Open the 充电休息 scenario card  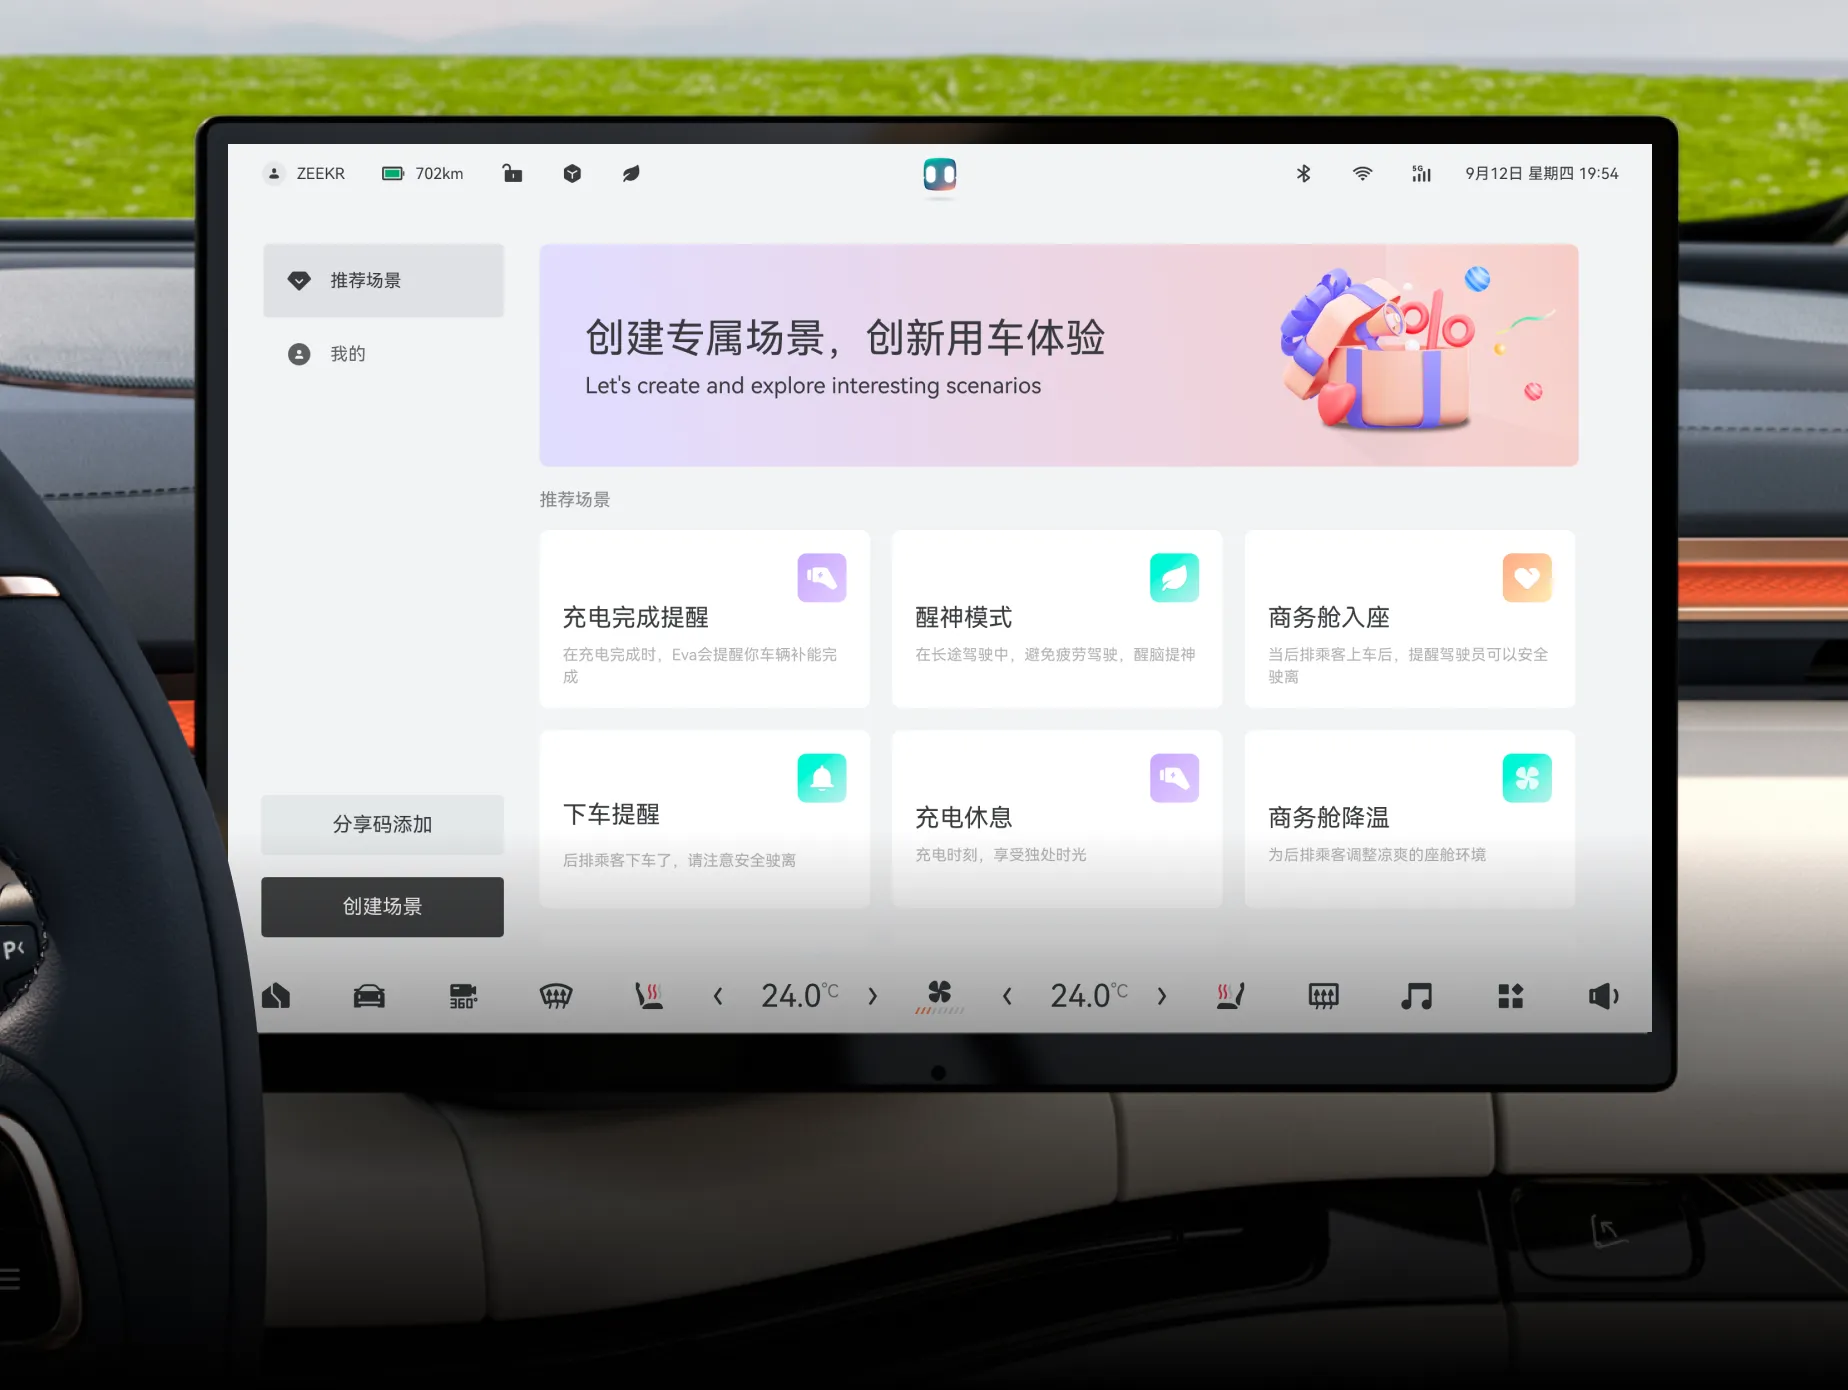click(x=1057, y=819)
